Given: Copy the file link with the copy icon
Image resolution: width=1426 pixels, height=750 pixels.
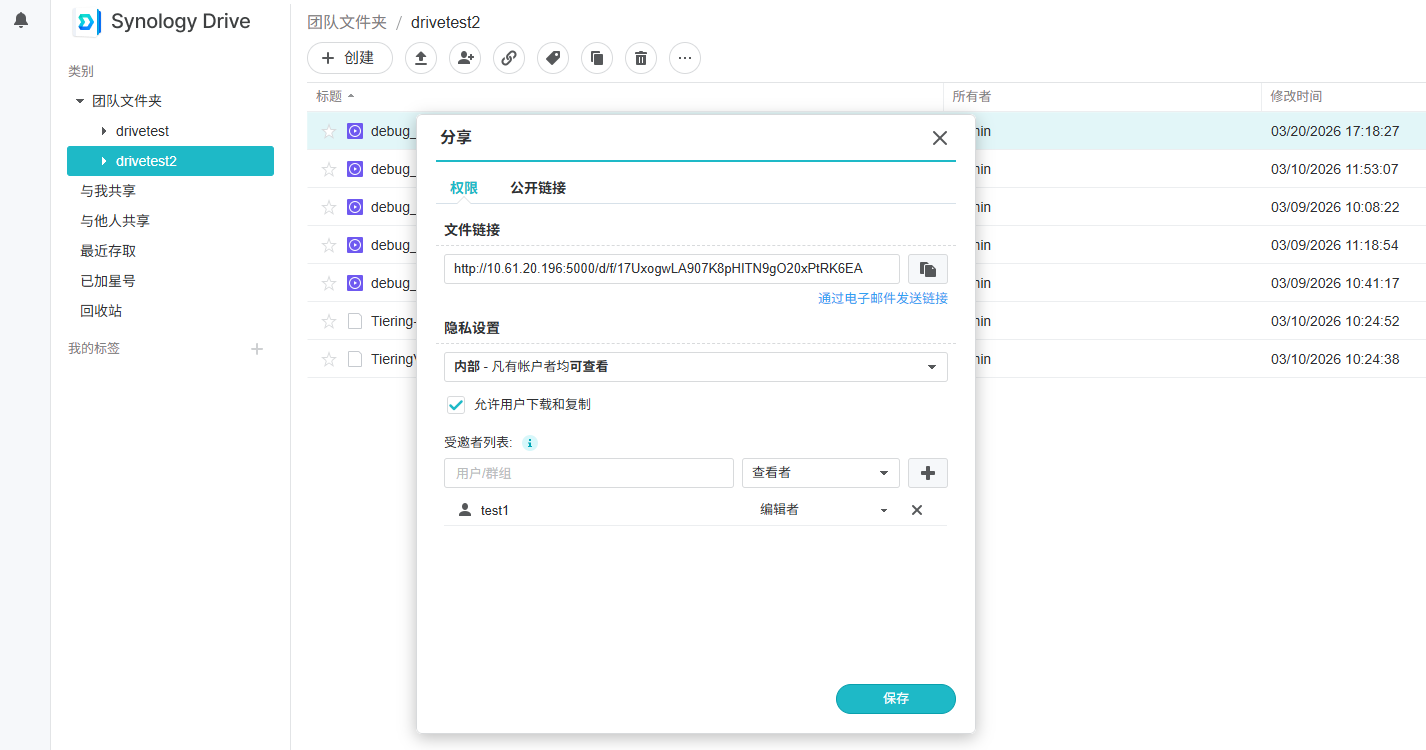Looking at the screenshot, I should [927, 269].
